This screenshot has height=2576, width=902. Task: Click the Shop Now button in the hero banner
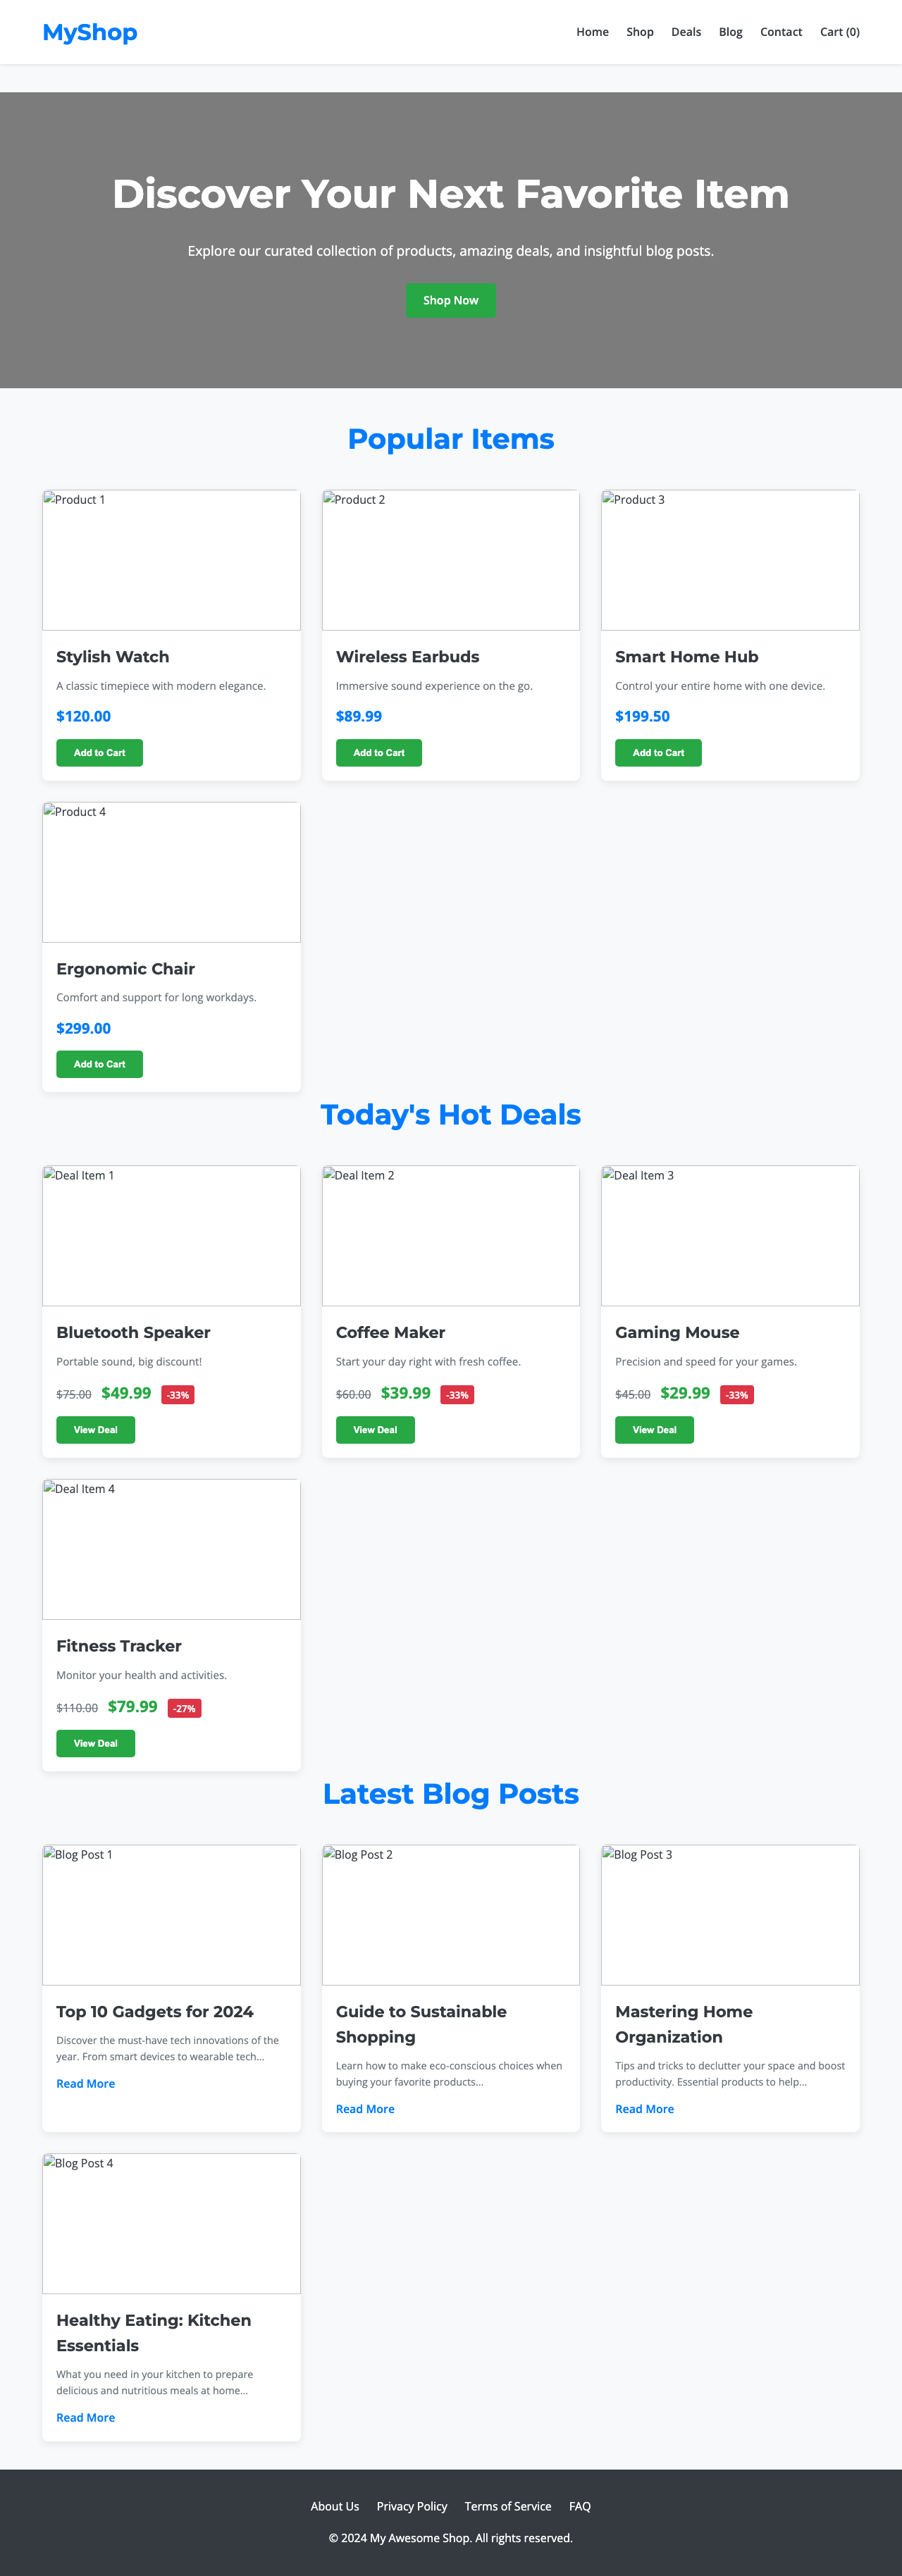coord(450,300)
